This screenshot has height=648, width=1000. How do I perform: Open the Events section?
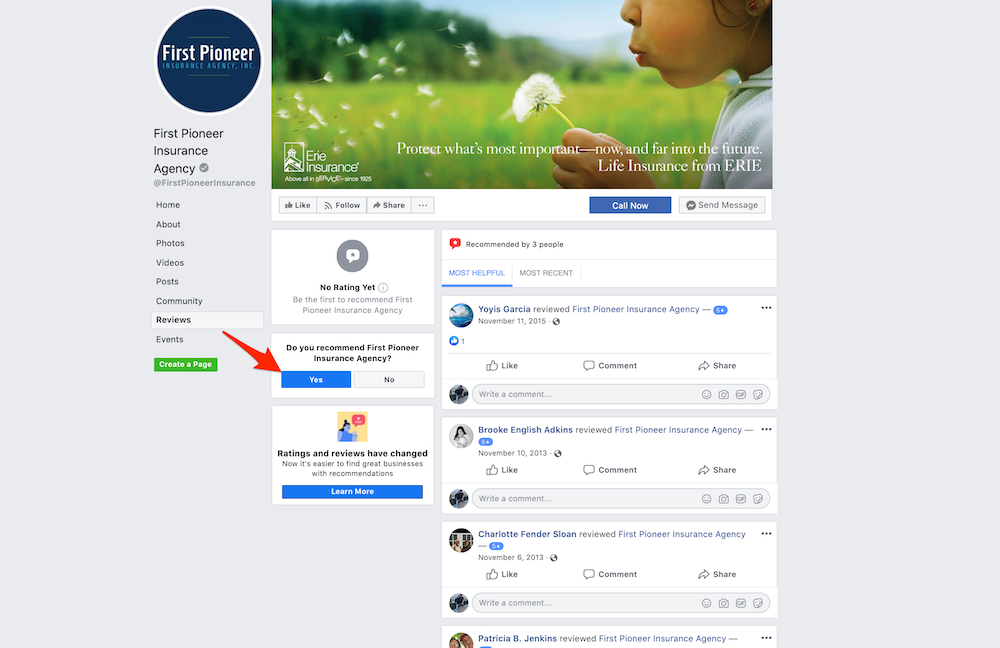pos(169,339)
